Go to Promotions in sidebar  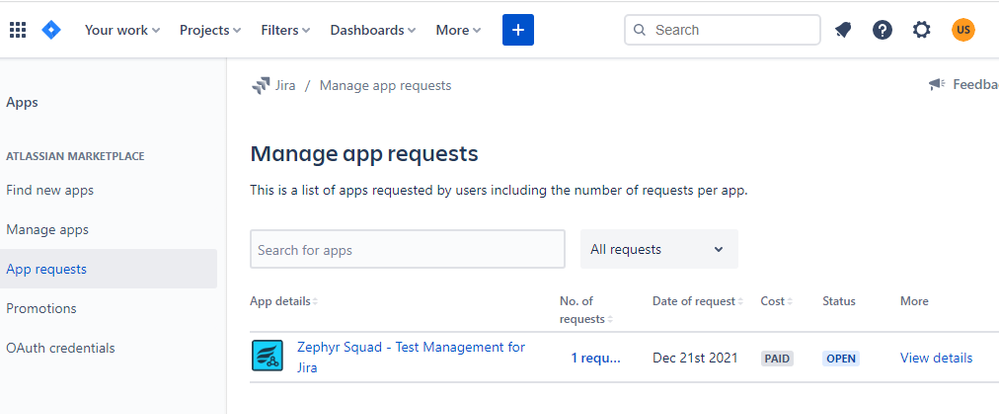click(x=41, y=308)
